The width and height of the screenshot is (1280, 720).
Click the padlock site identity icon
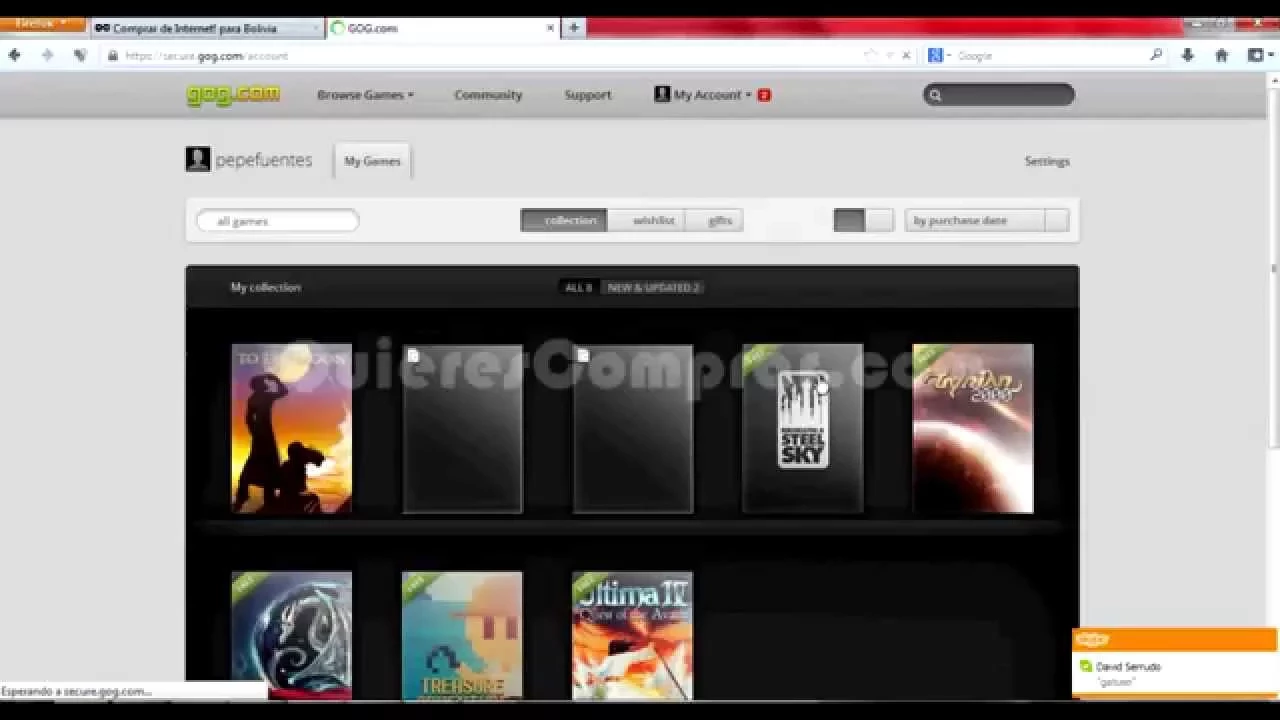113,56
